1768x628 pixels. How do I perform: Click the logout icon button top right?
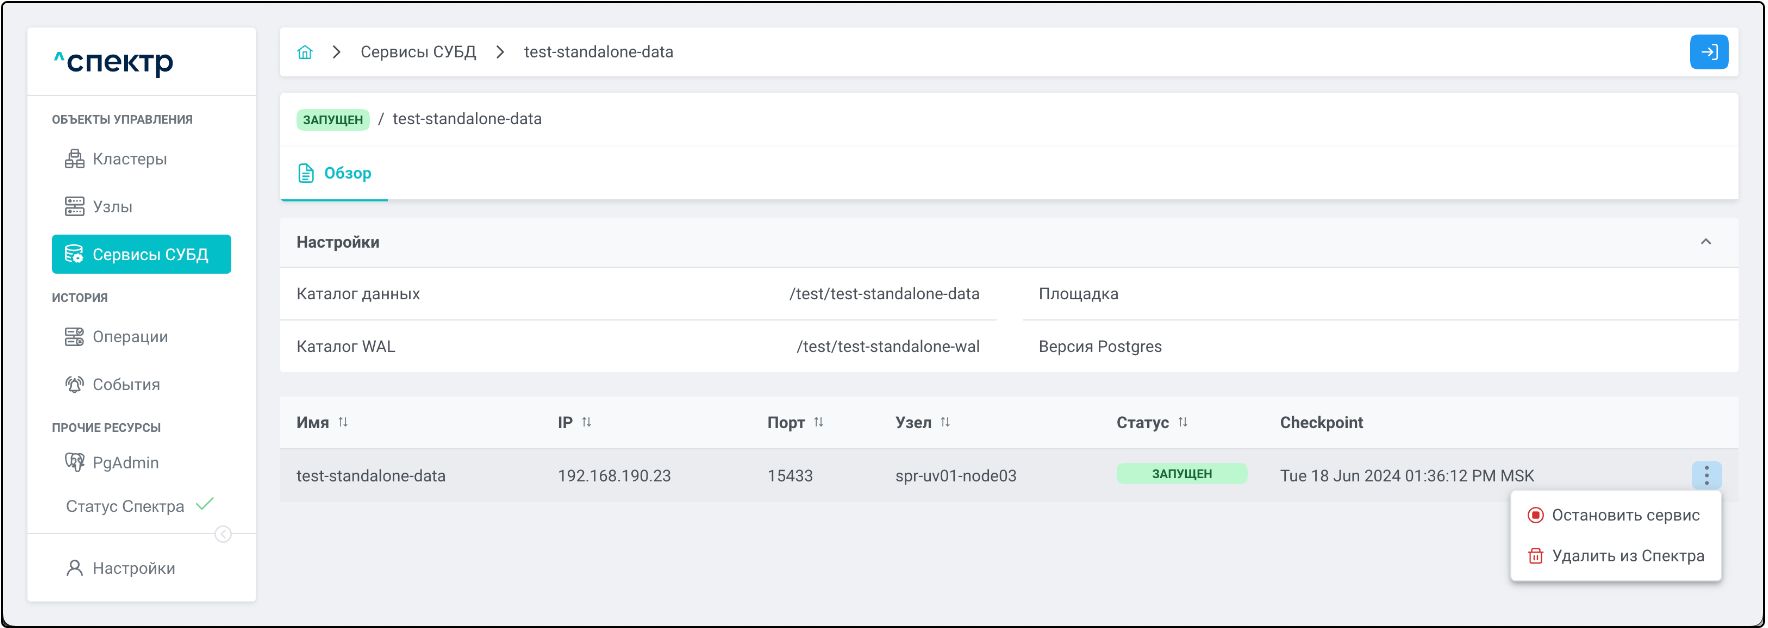pyautogui.click(x=1708, y=52)
